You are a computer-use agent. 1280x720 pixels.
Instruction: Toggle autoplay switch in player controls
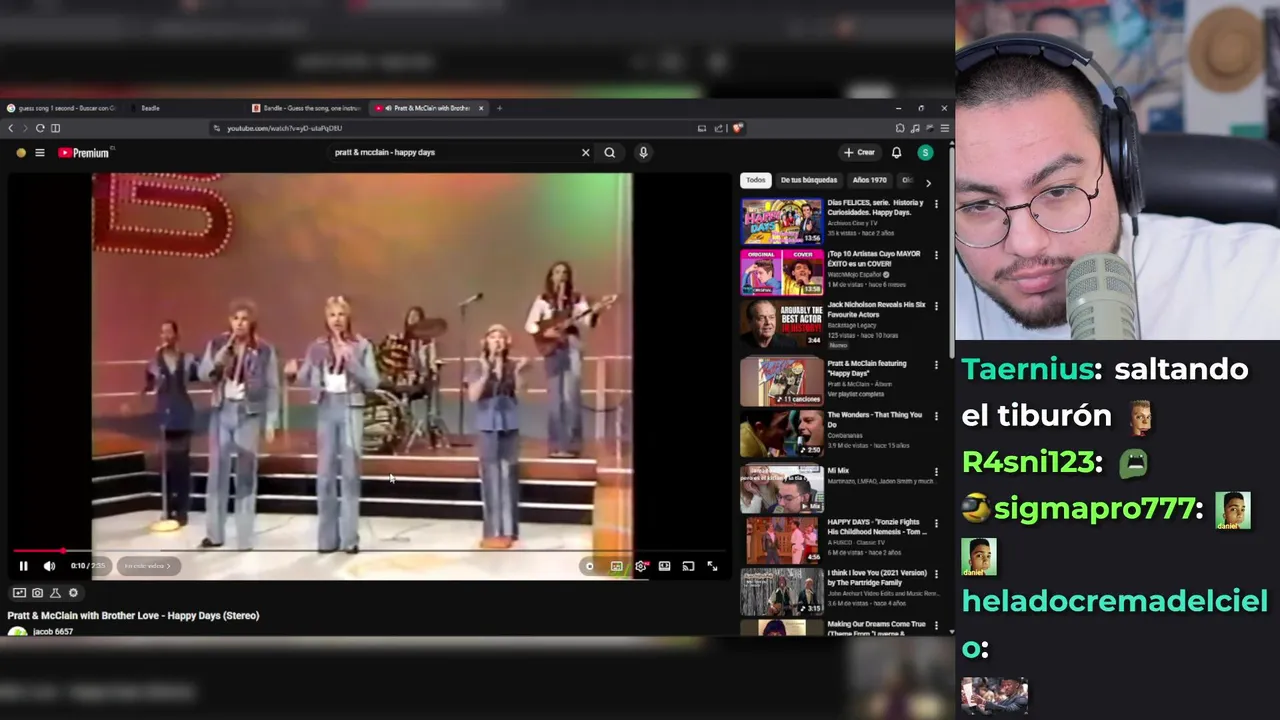(x=589, y=566)
